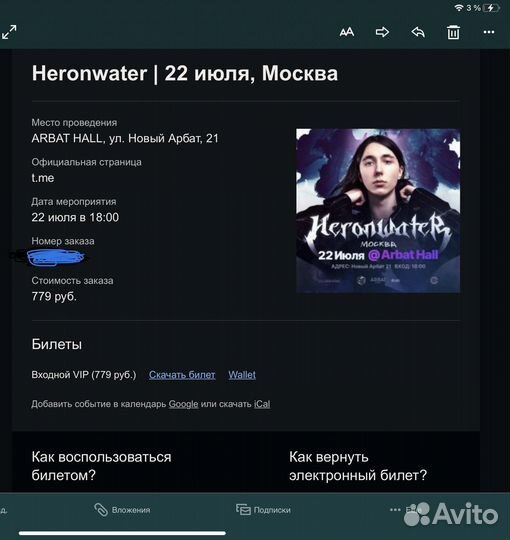Tap the home indicator bar at bottom
The width and height of the screenshot is (510, 540).
coord(122,533)
